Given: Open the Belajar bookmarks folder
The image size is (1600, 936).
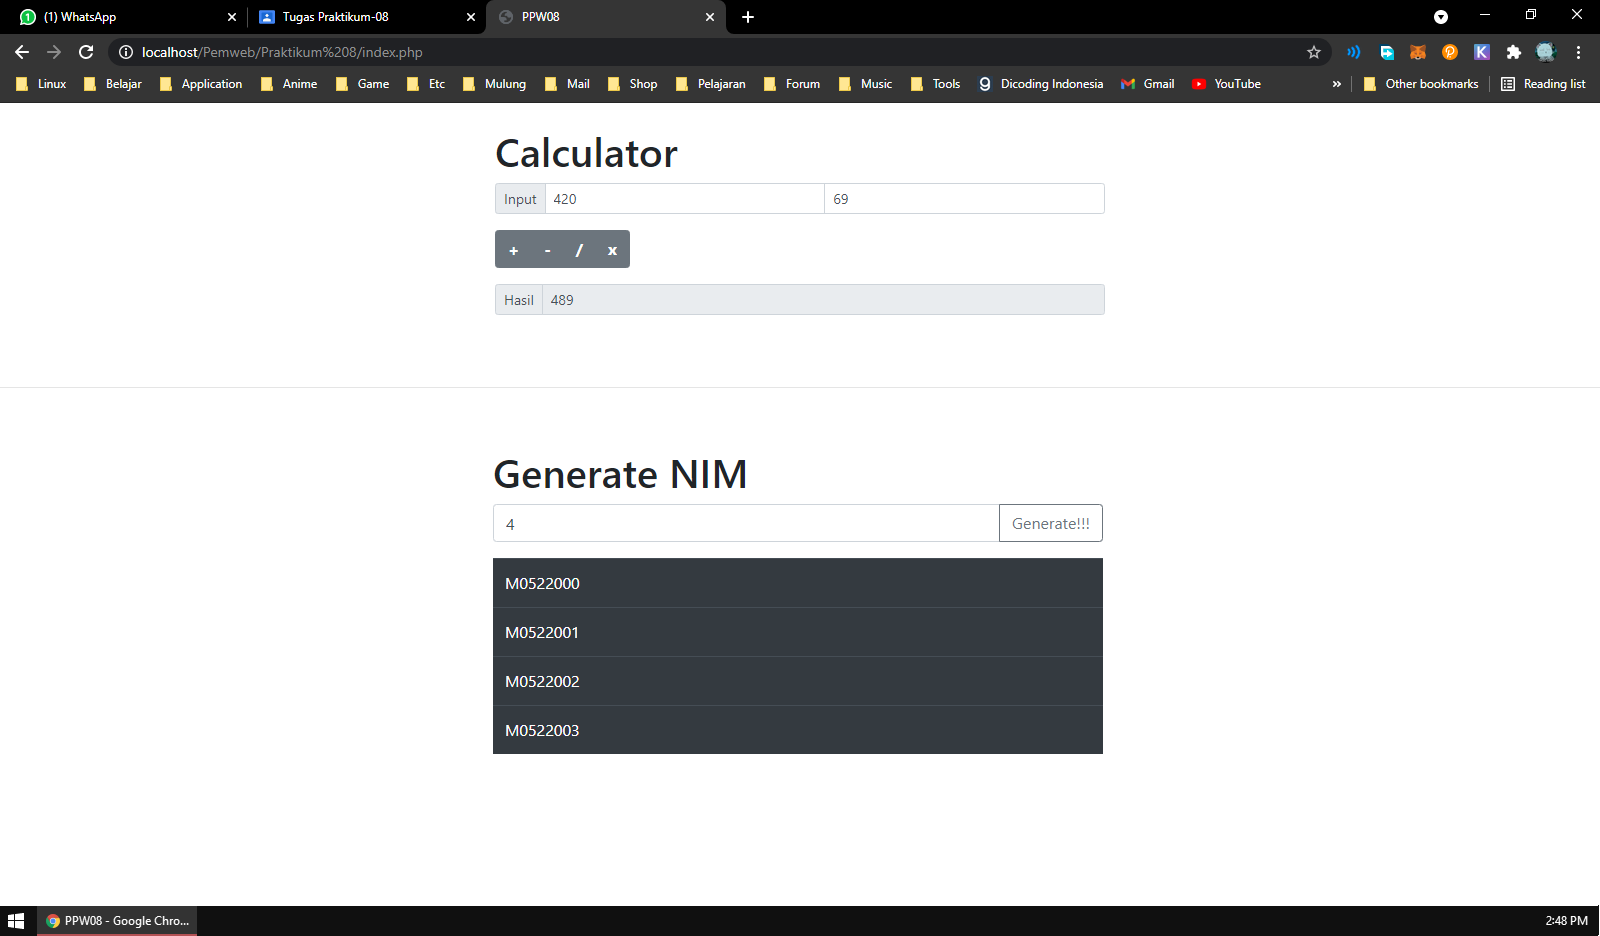Looking at the screenshot, I should pos(113,84).
